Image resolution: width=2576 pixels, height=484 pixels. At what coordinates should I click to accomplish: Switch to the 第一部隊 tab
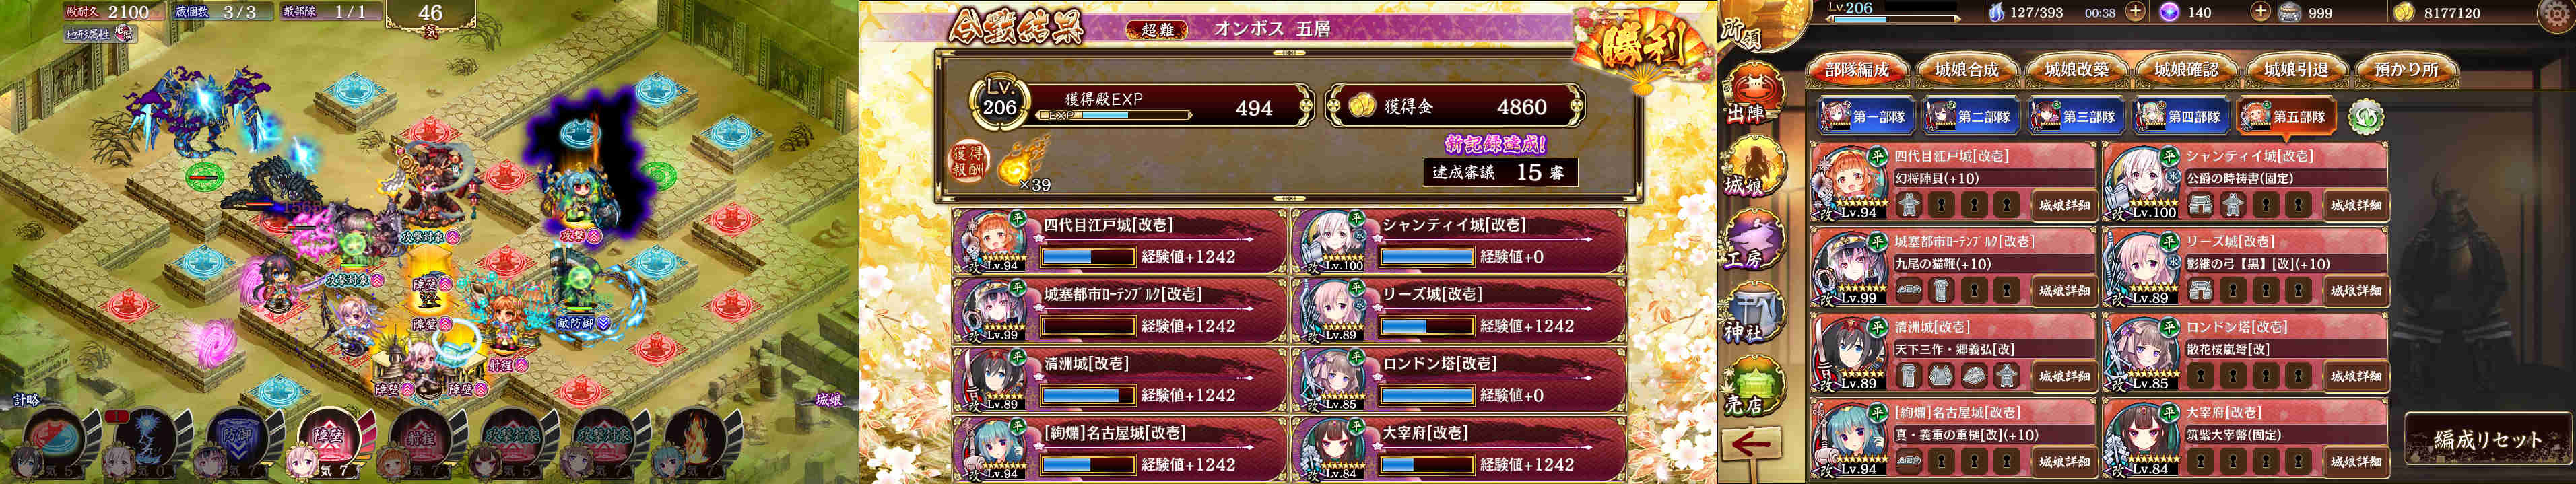1866,117
